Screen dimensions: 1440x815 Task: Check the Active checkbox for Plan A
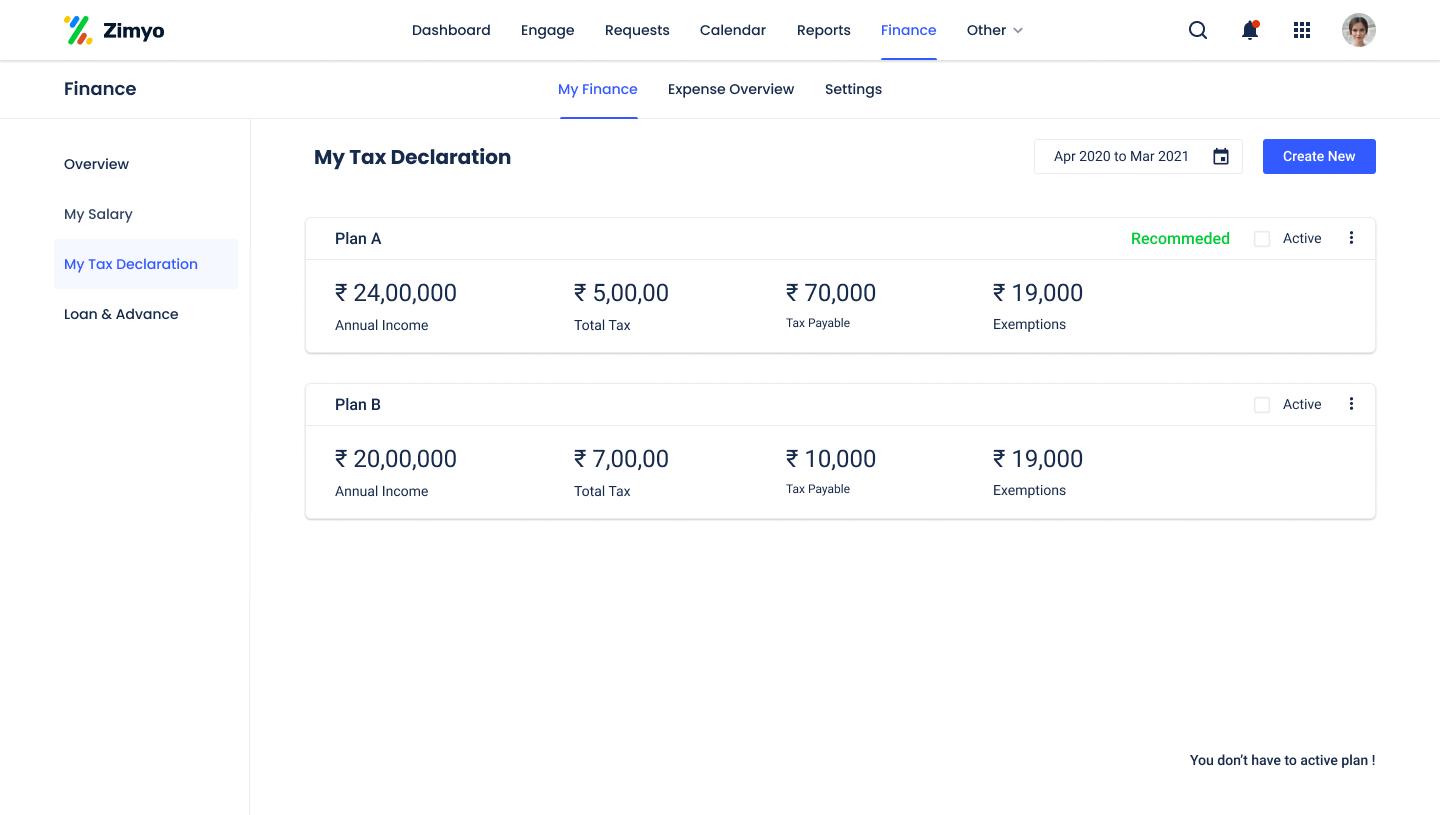click(x=1262, y=239)
